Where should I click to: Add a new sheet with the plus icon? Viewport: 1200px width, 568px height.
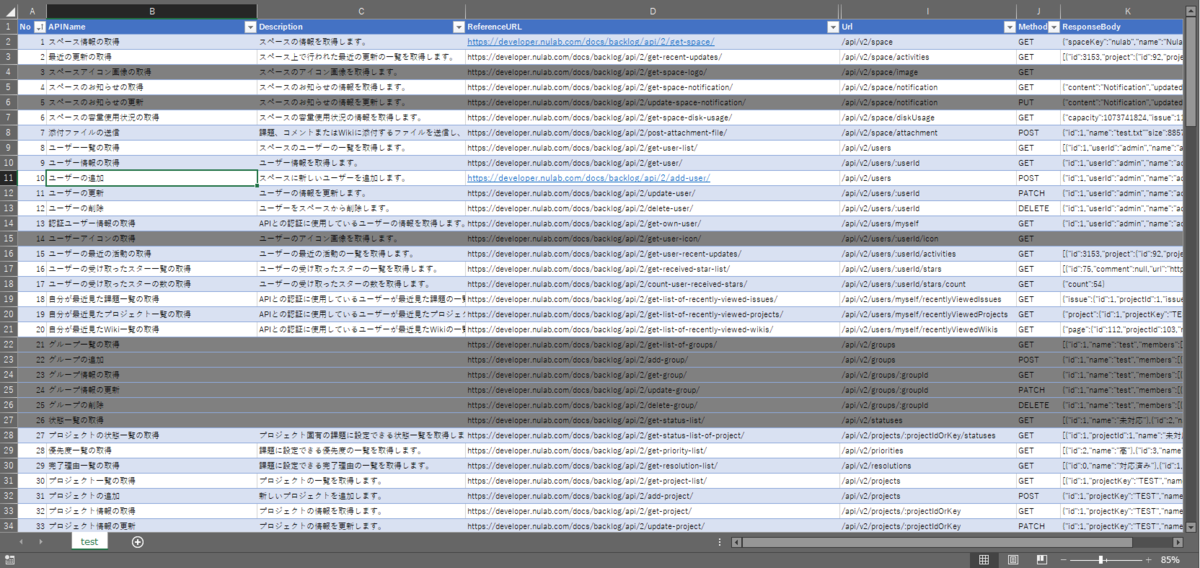click(138, 542)
